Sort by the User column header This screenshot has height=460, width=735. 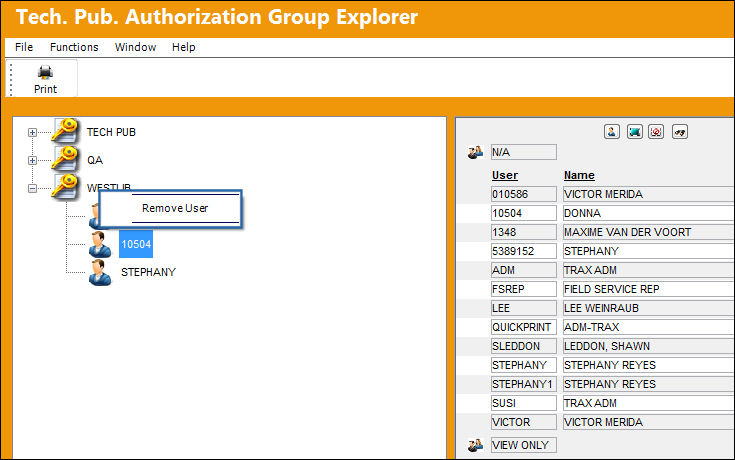point(505,175)
